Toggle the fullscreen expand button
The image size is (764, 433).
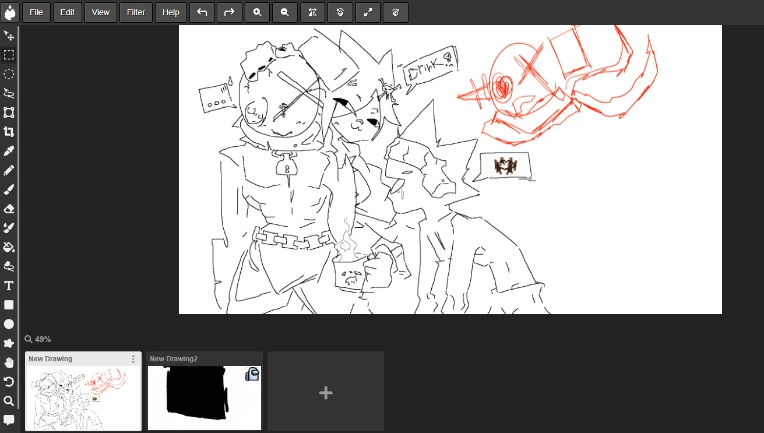click(368, 12)
